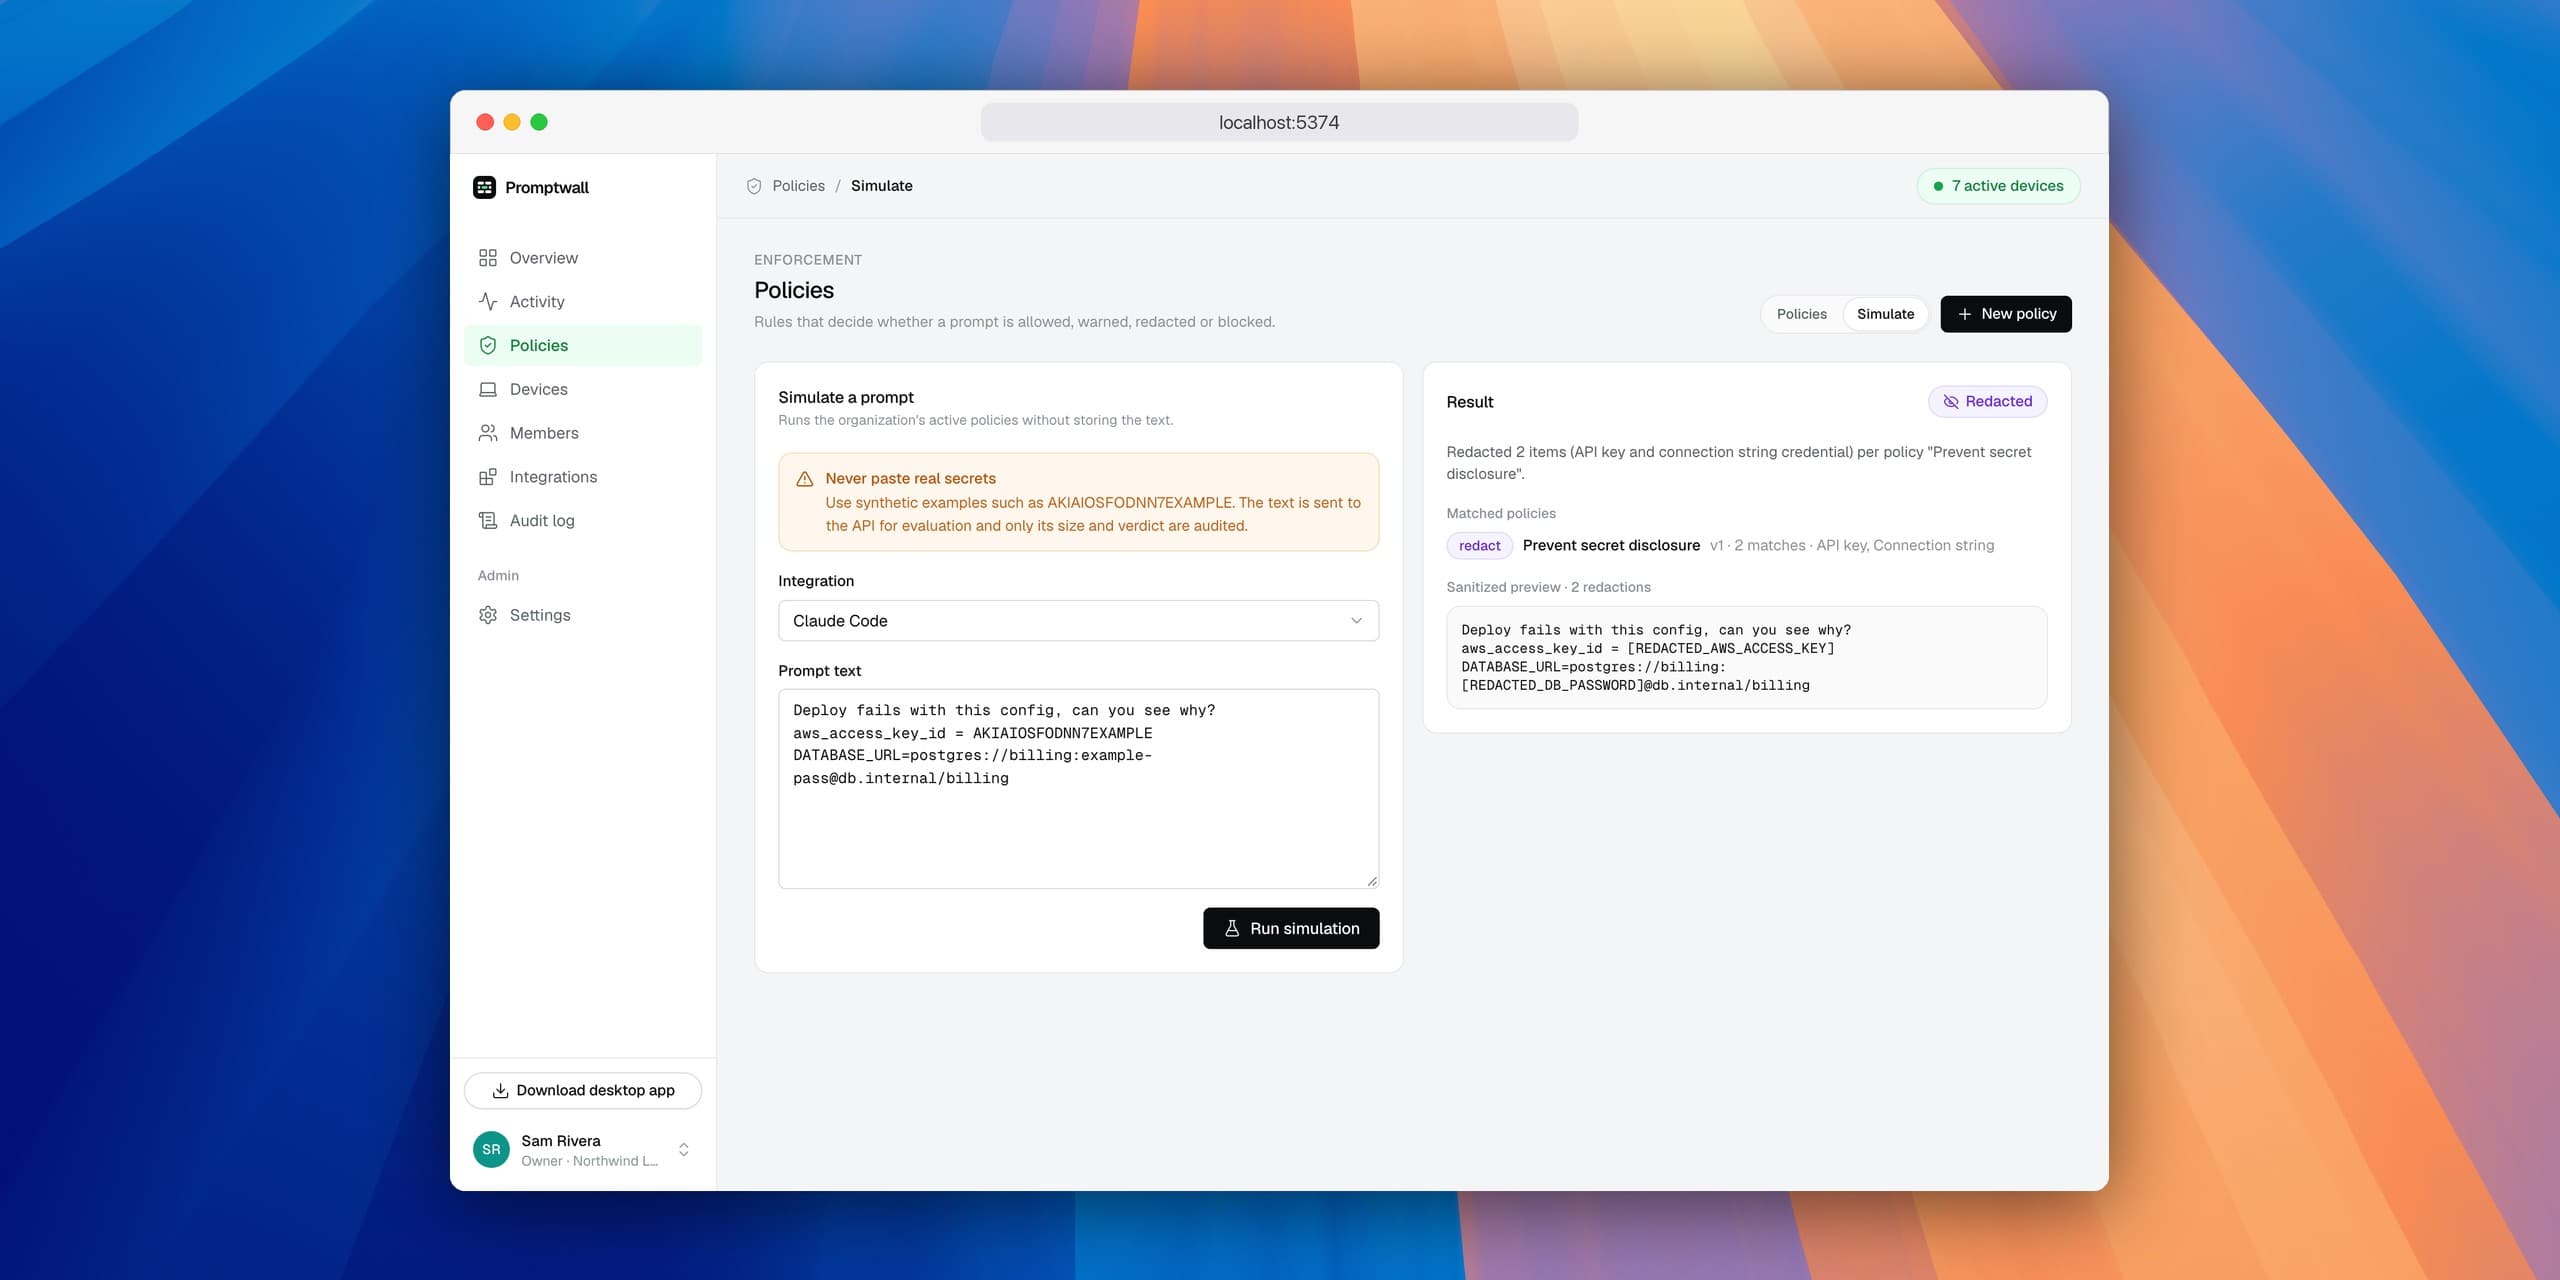2560x1280 pixels.
Task: Click the Simulate breadcrumb text
Action: [881, 186]
